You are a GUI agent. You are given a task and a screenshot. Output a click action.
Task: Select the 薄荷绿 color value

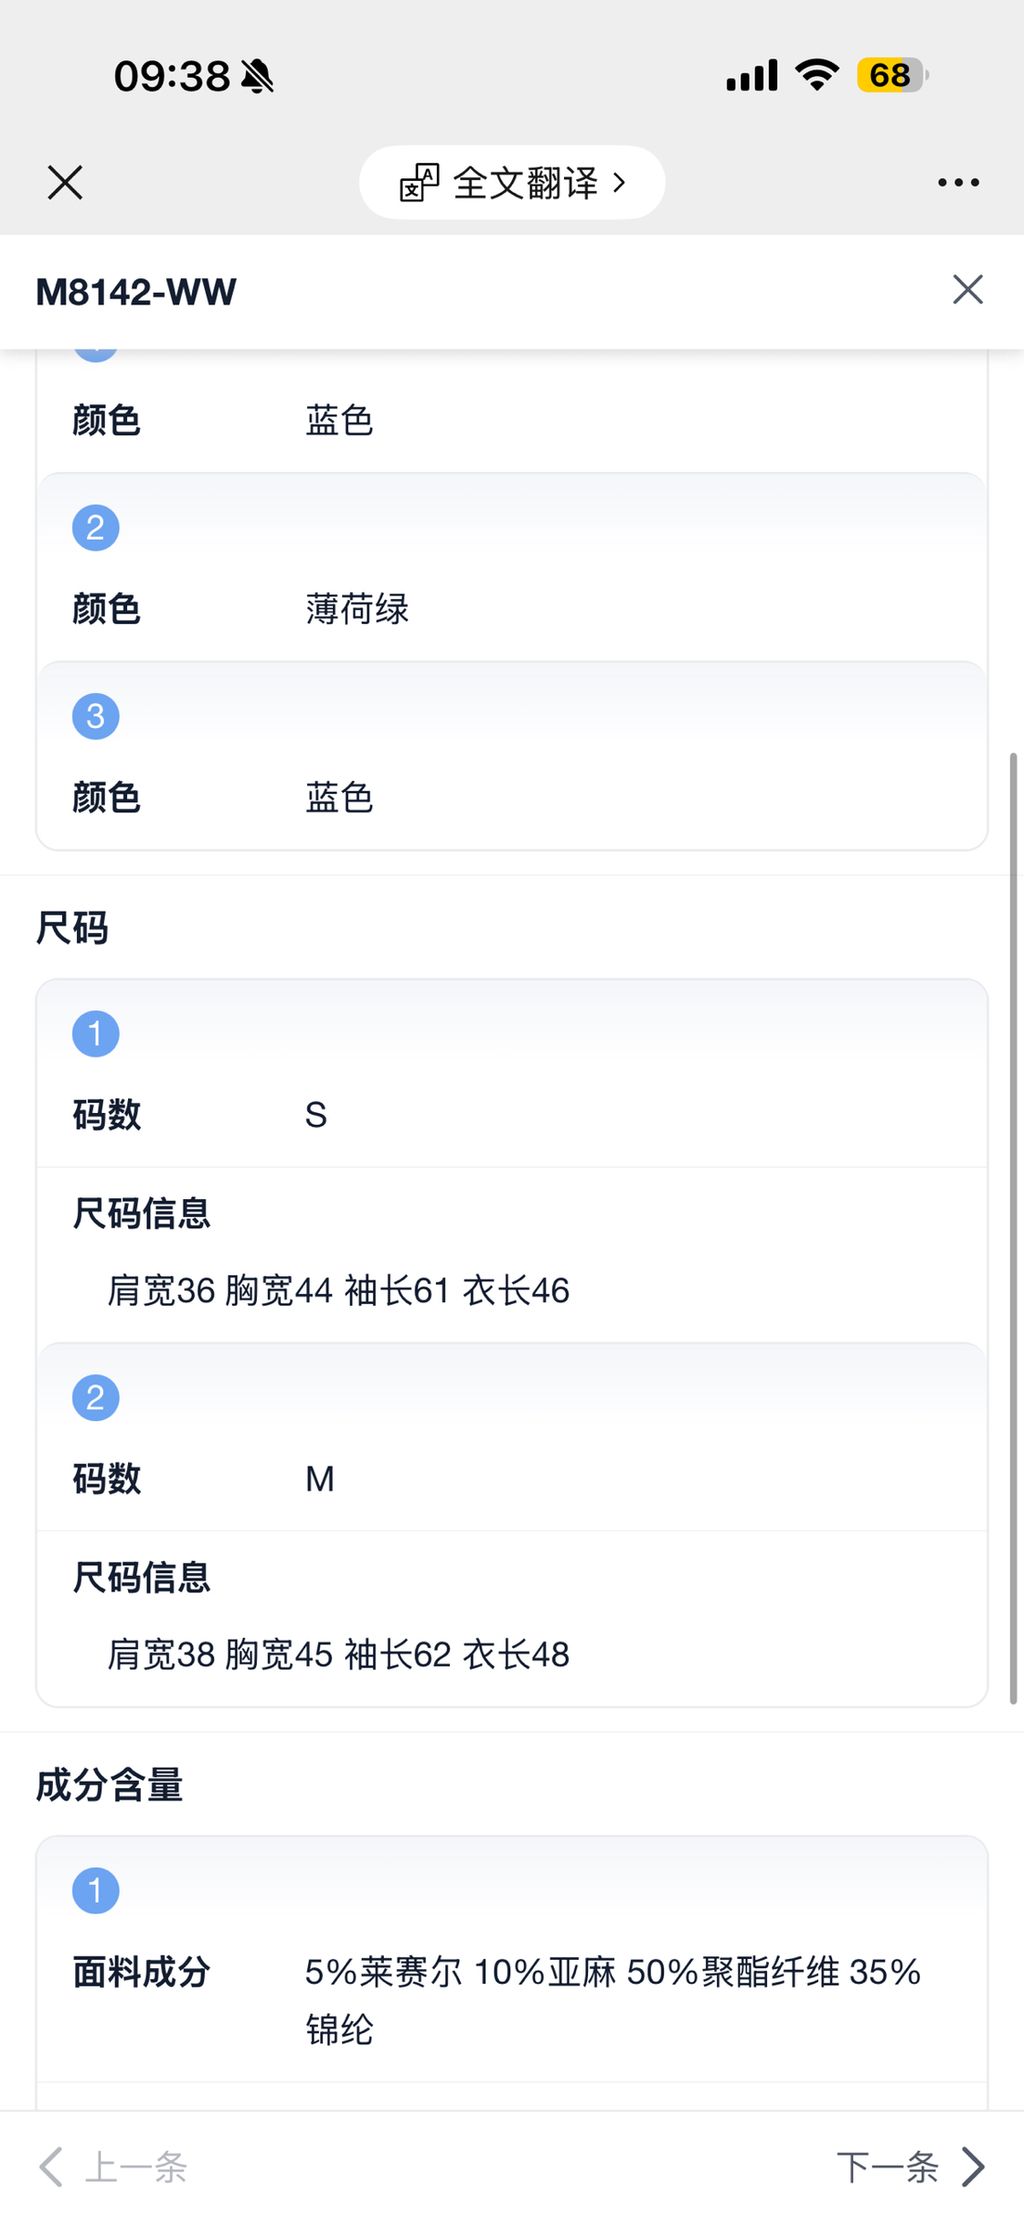click(357, 609)
